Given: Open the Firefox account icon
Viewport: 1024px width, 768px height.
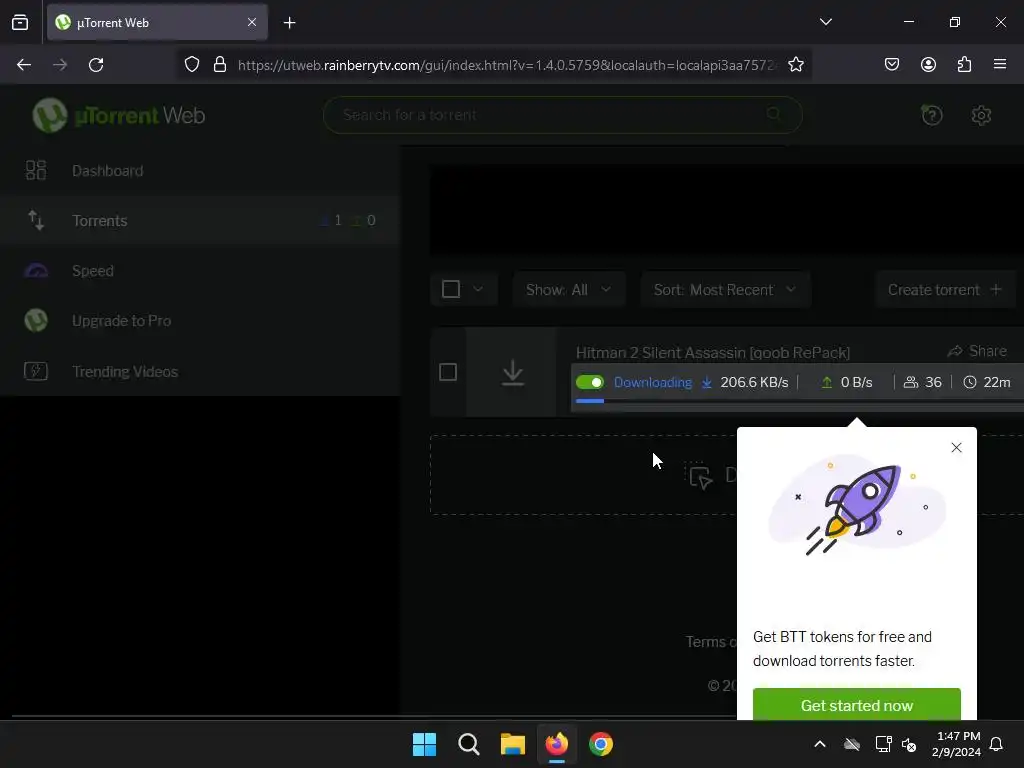Looking at the screenshot, I should pyautogui.click(x=928, y=64).
